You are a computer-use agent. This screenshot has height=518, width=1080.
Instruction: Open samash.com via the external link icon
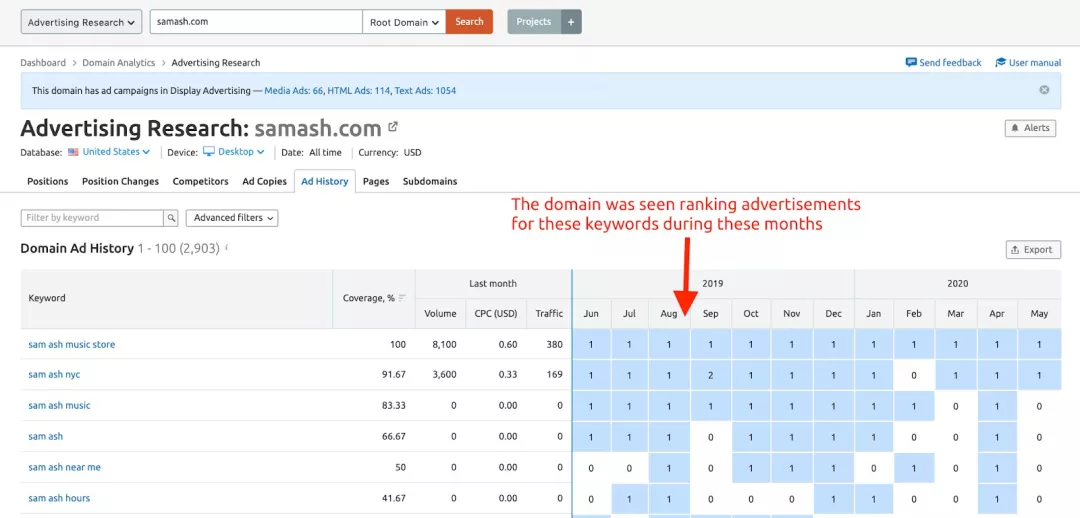[393, 127]
